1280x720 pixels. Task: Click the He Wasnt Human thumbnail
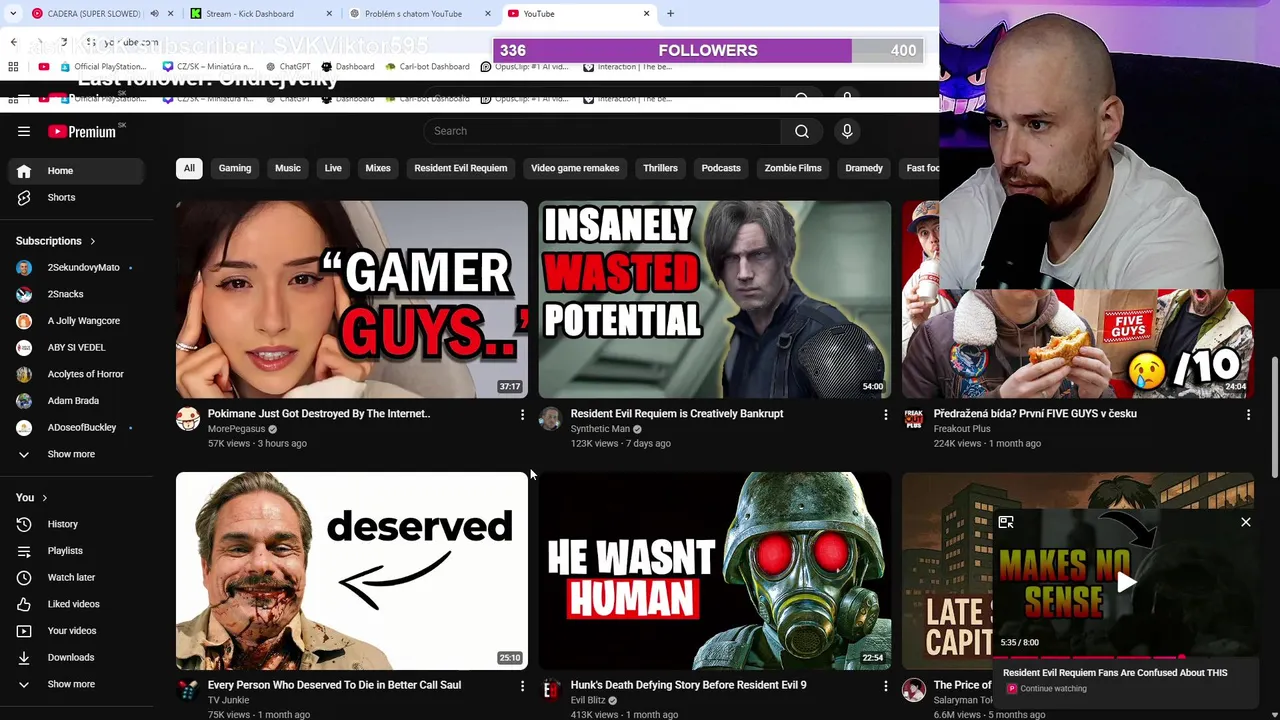pos(715,571)
